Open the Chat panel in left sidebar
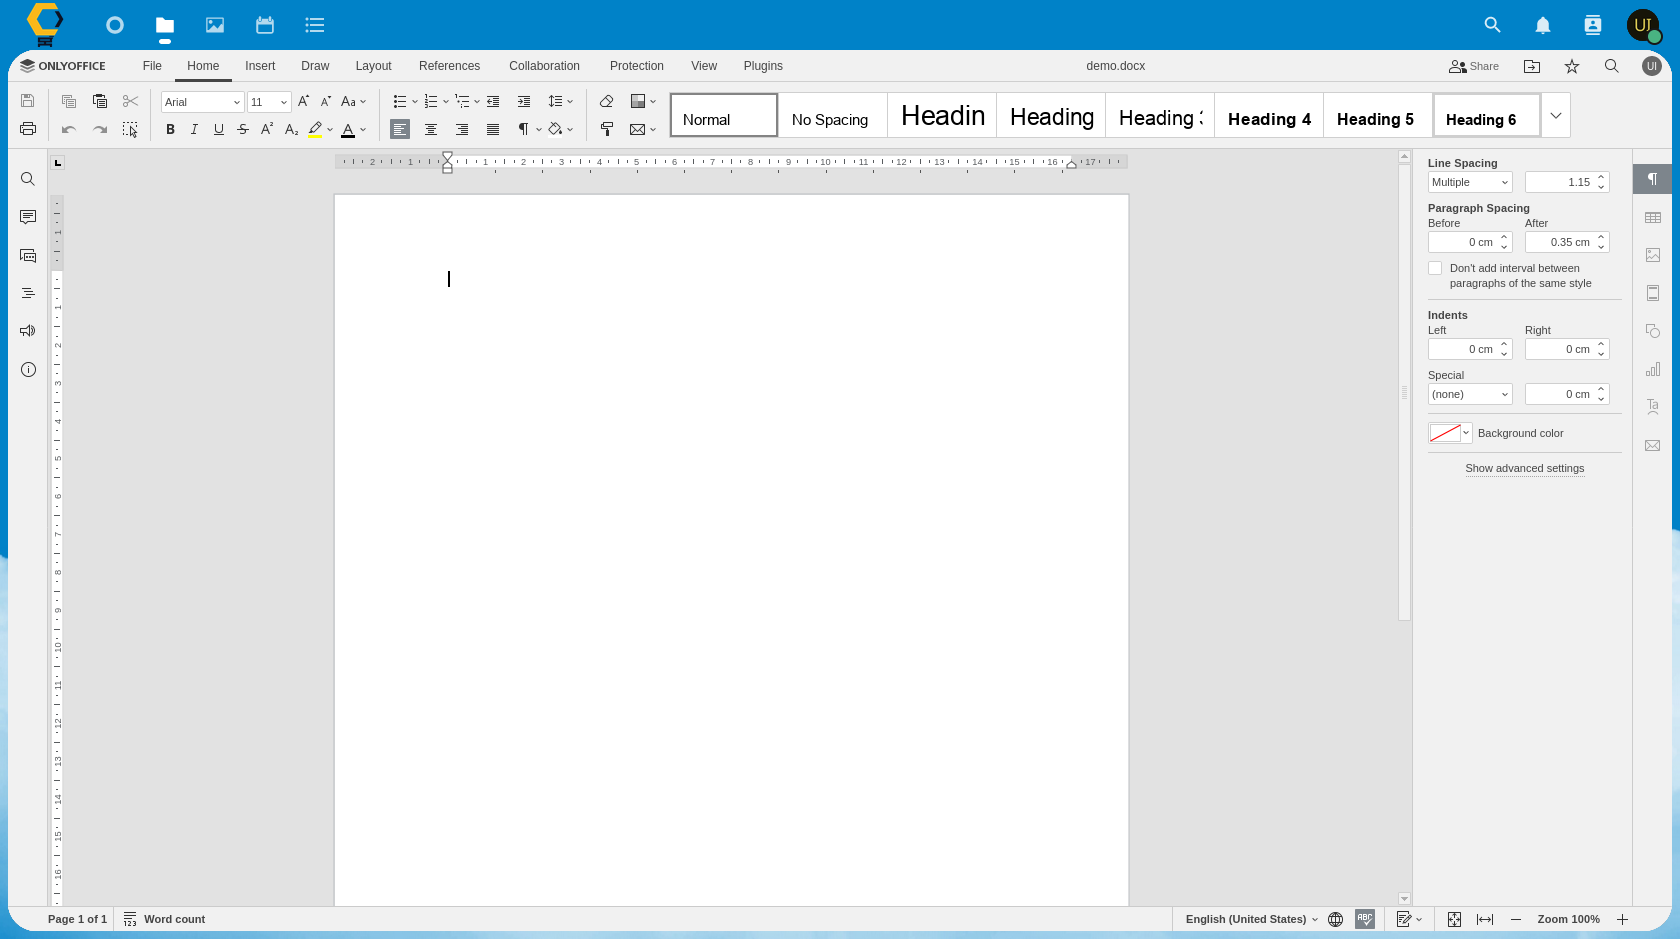This screenshot has width=1680, height=939. pos(28,255)
